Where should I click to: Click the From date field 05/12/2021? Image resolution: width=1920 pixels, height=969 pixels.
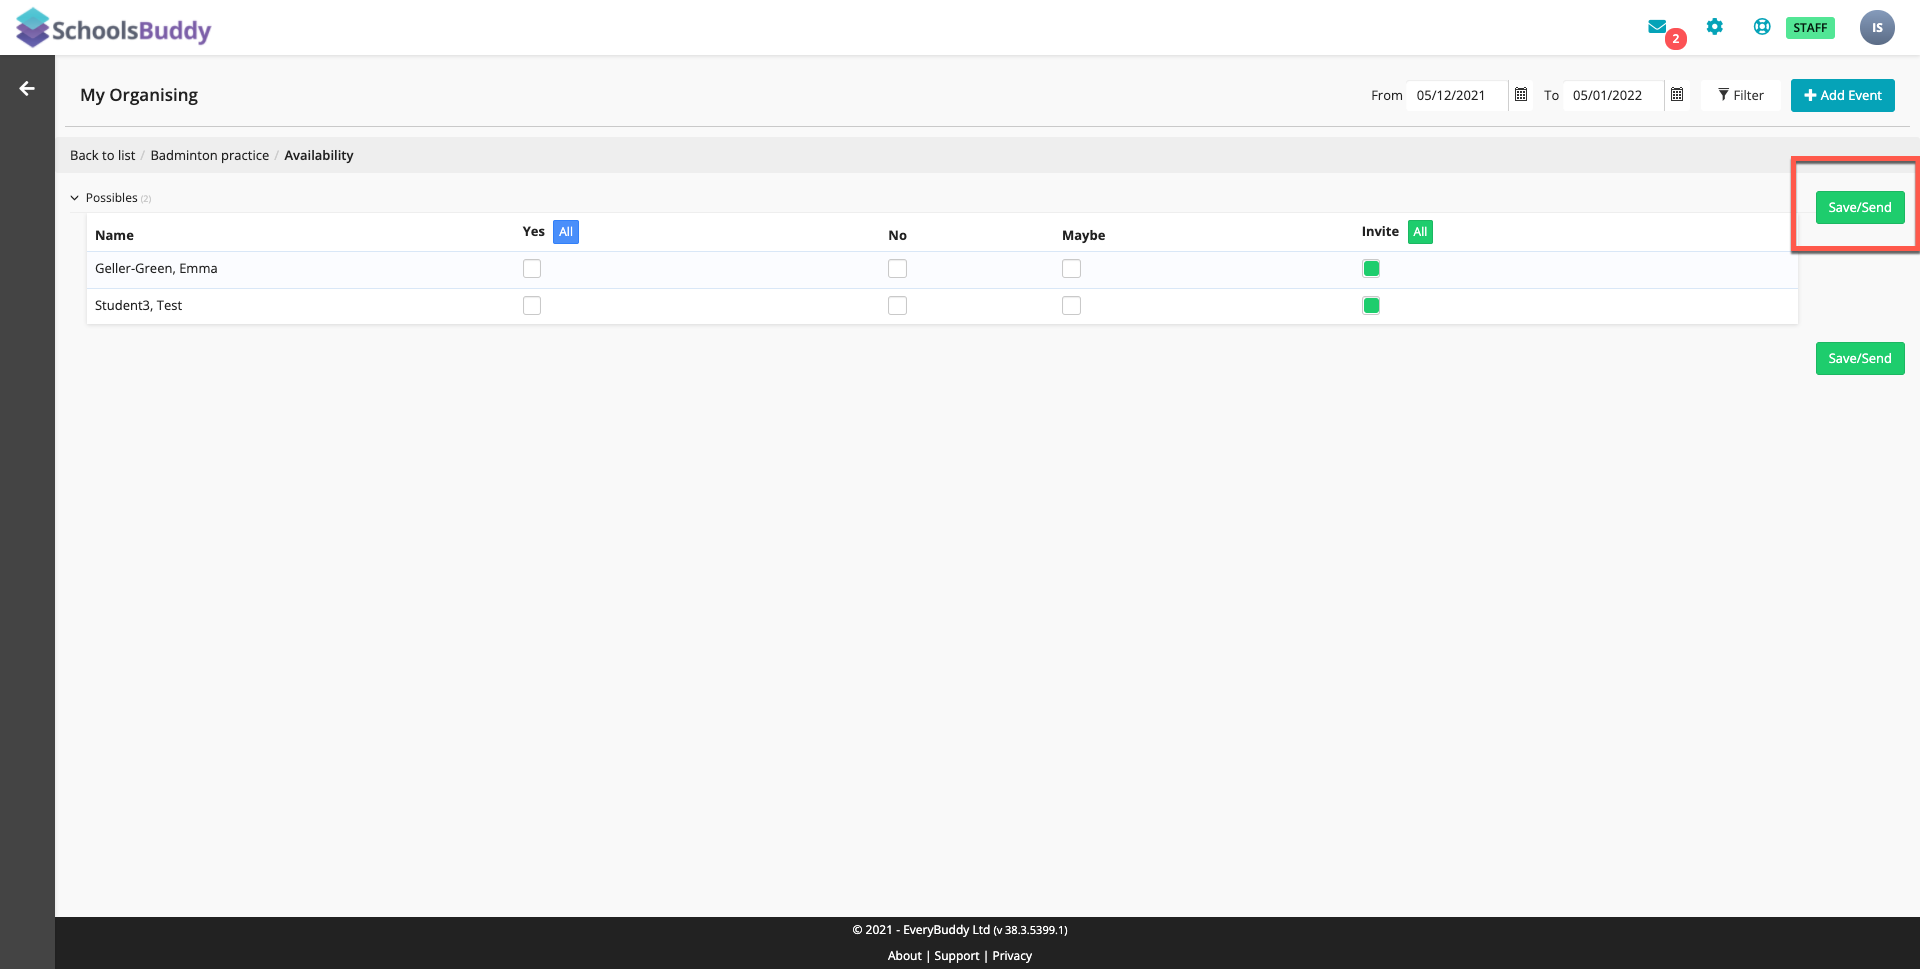[1457, 95]
